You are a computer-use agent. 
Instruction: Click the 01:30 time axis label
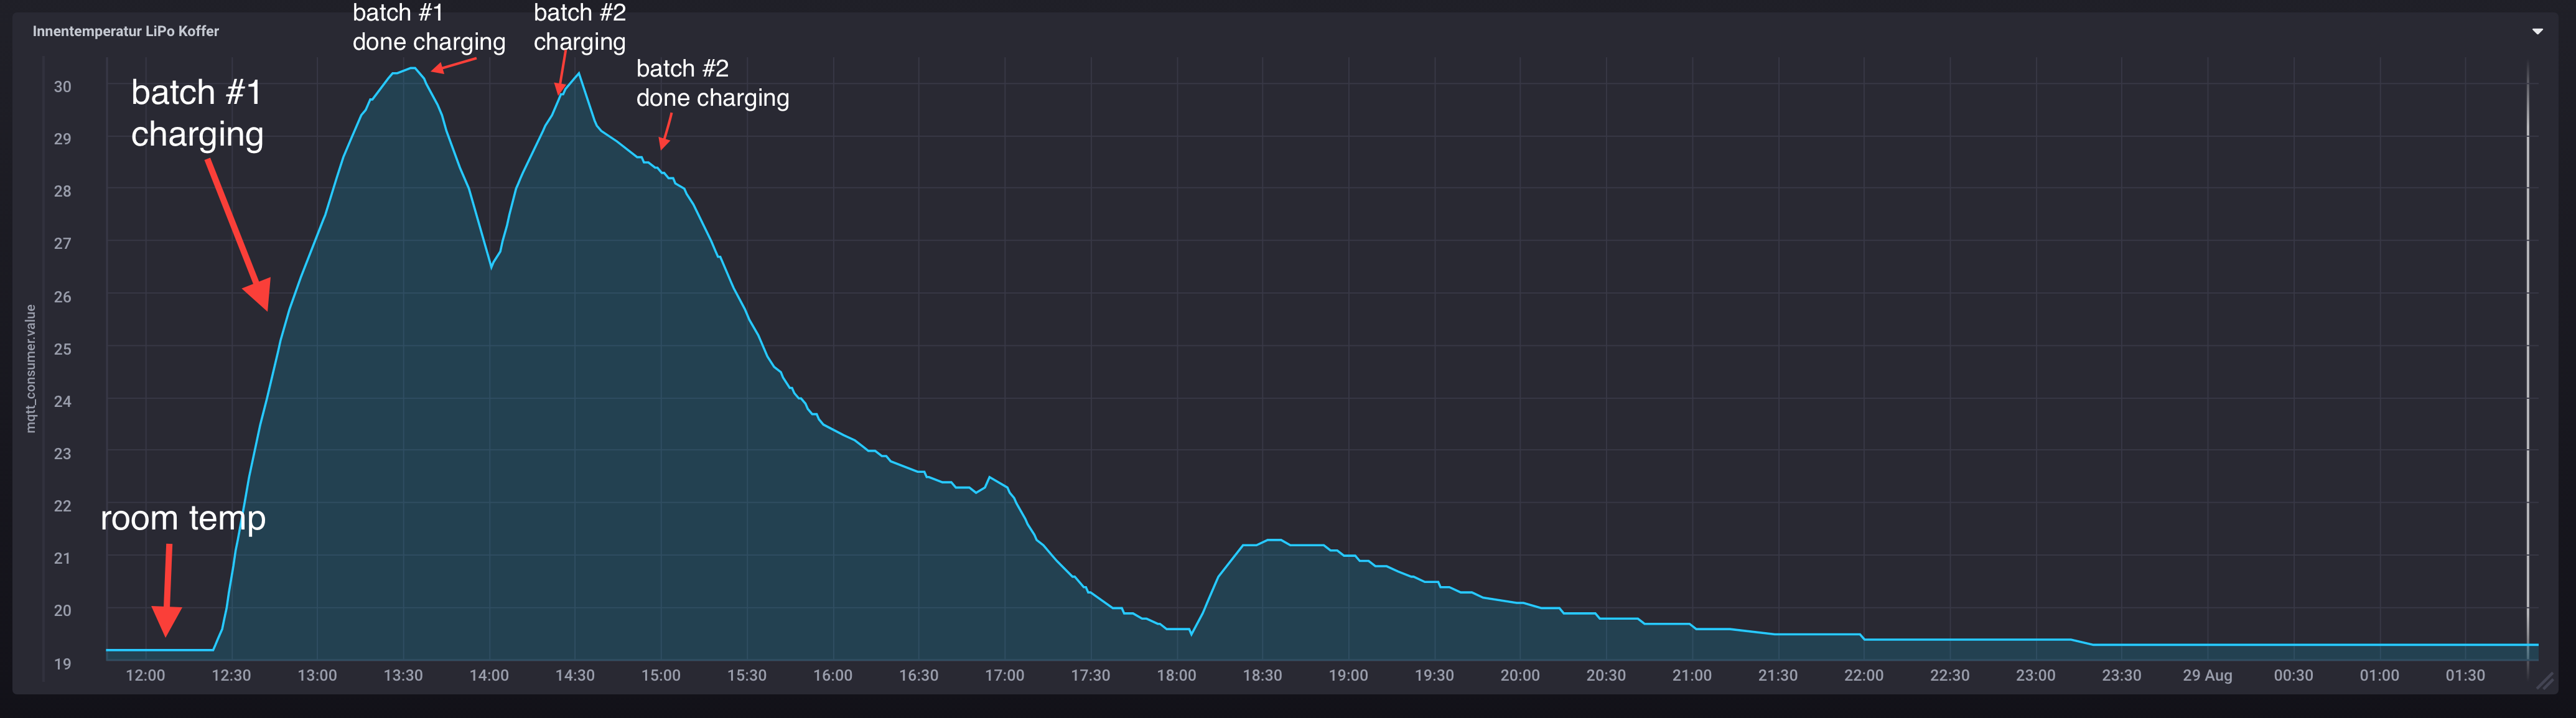point(2466,675)
